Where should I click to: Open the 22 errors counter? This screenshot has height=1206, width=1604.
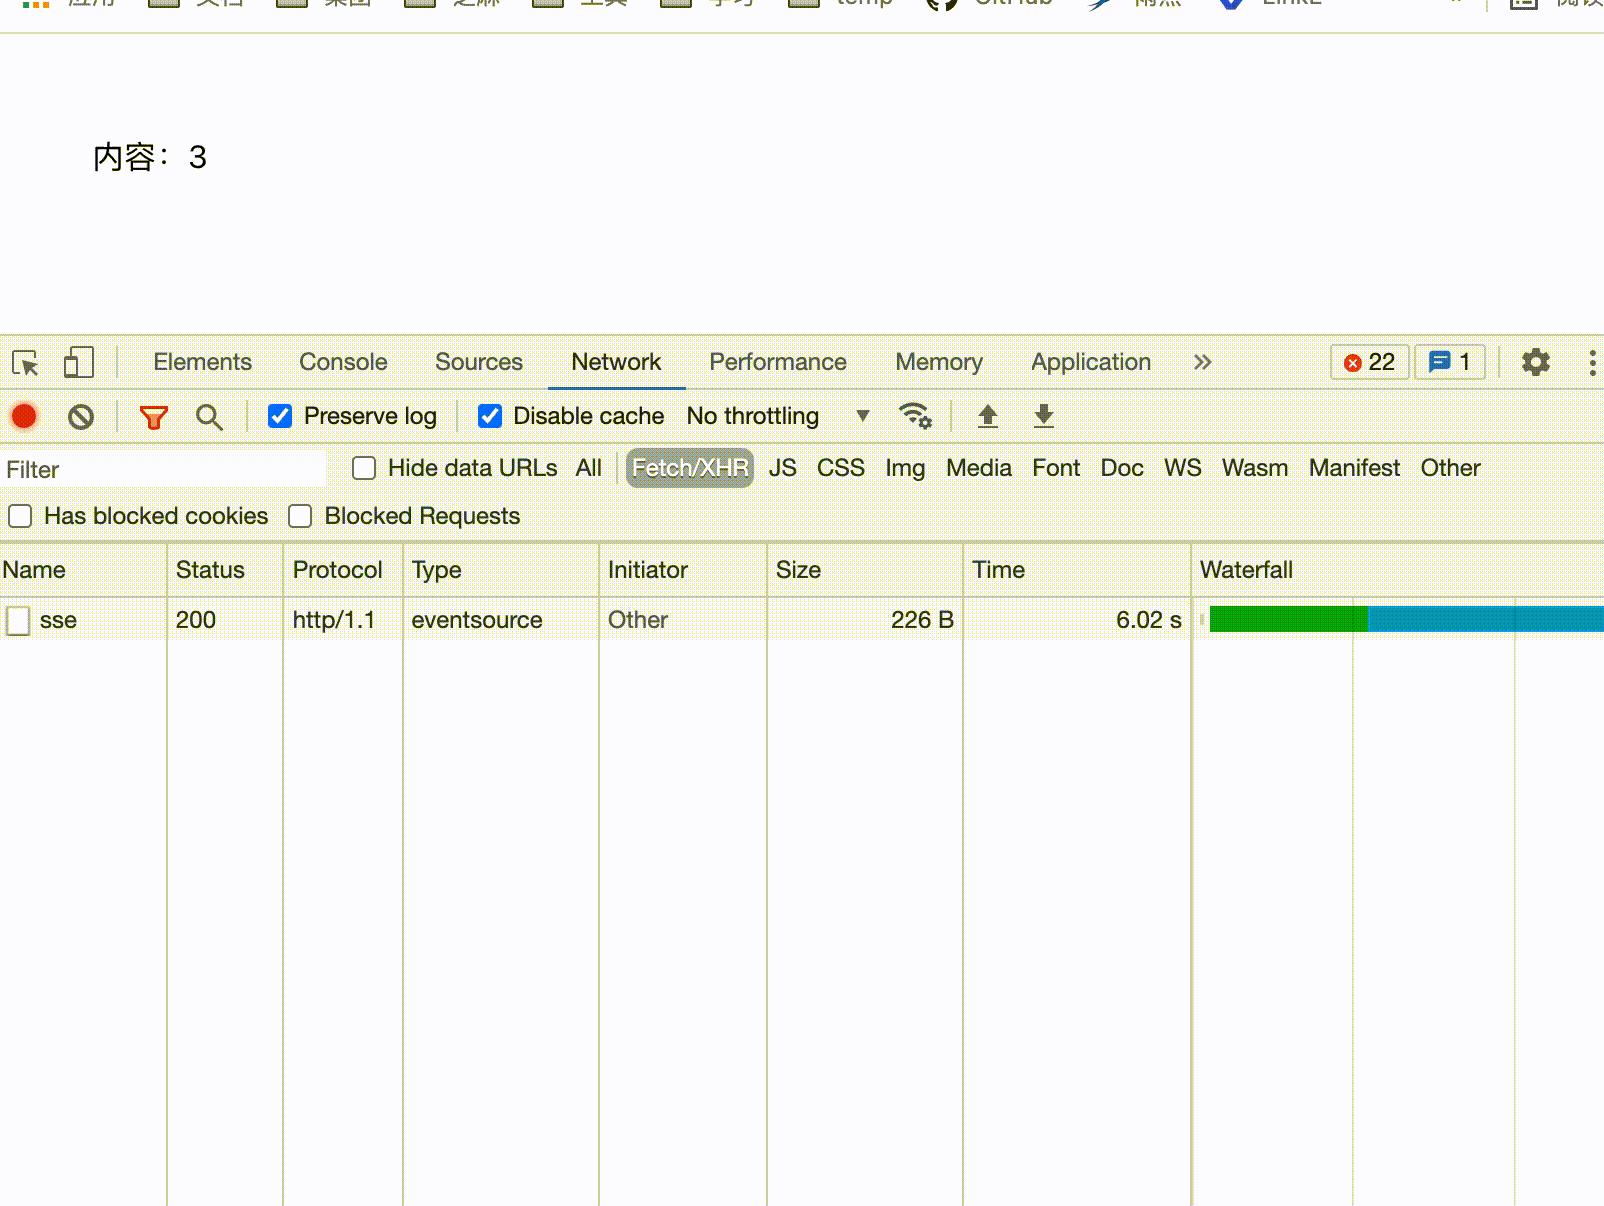(1370, 362)
